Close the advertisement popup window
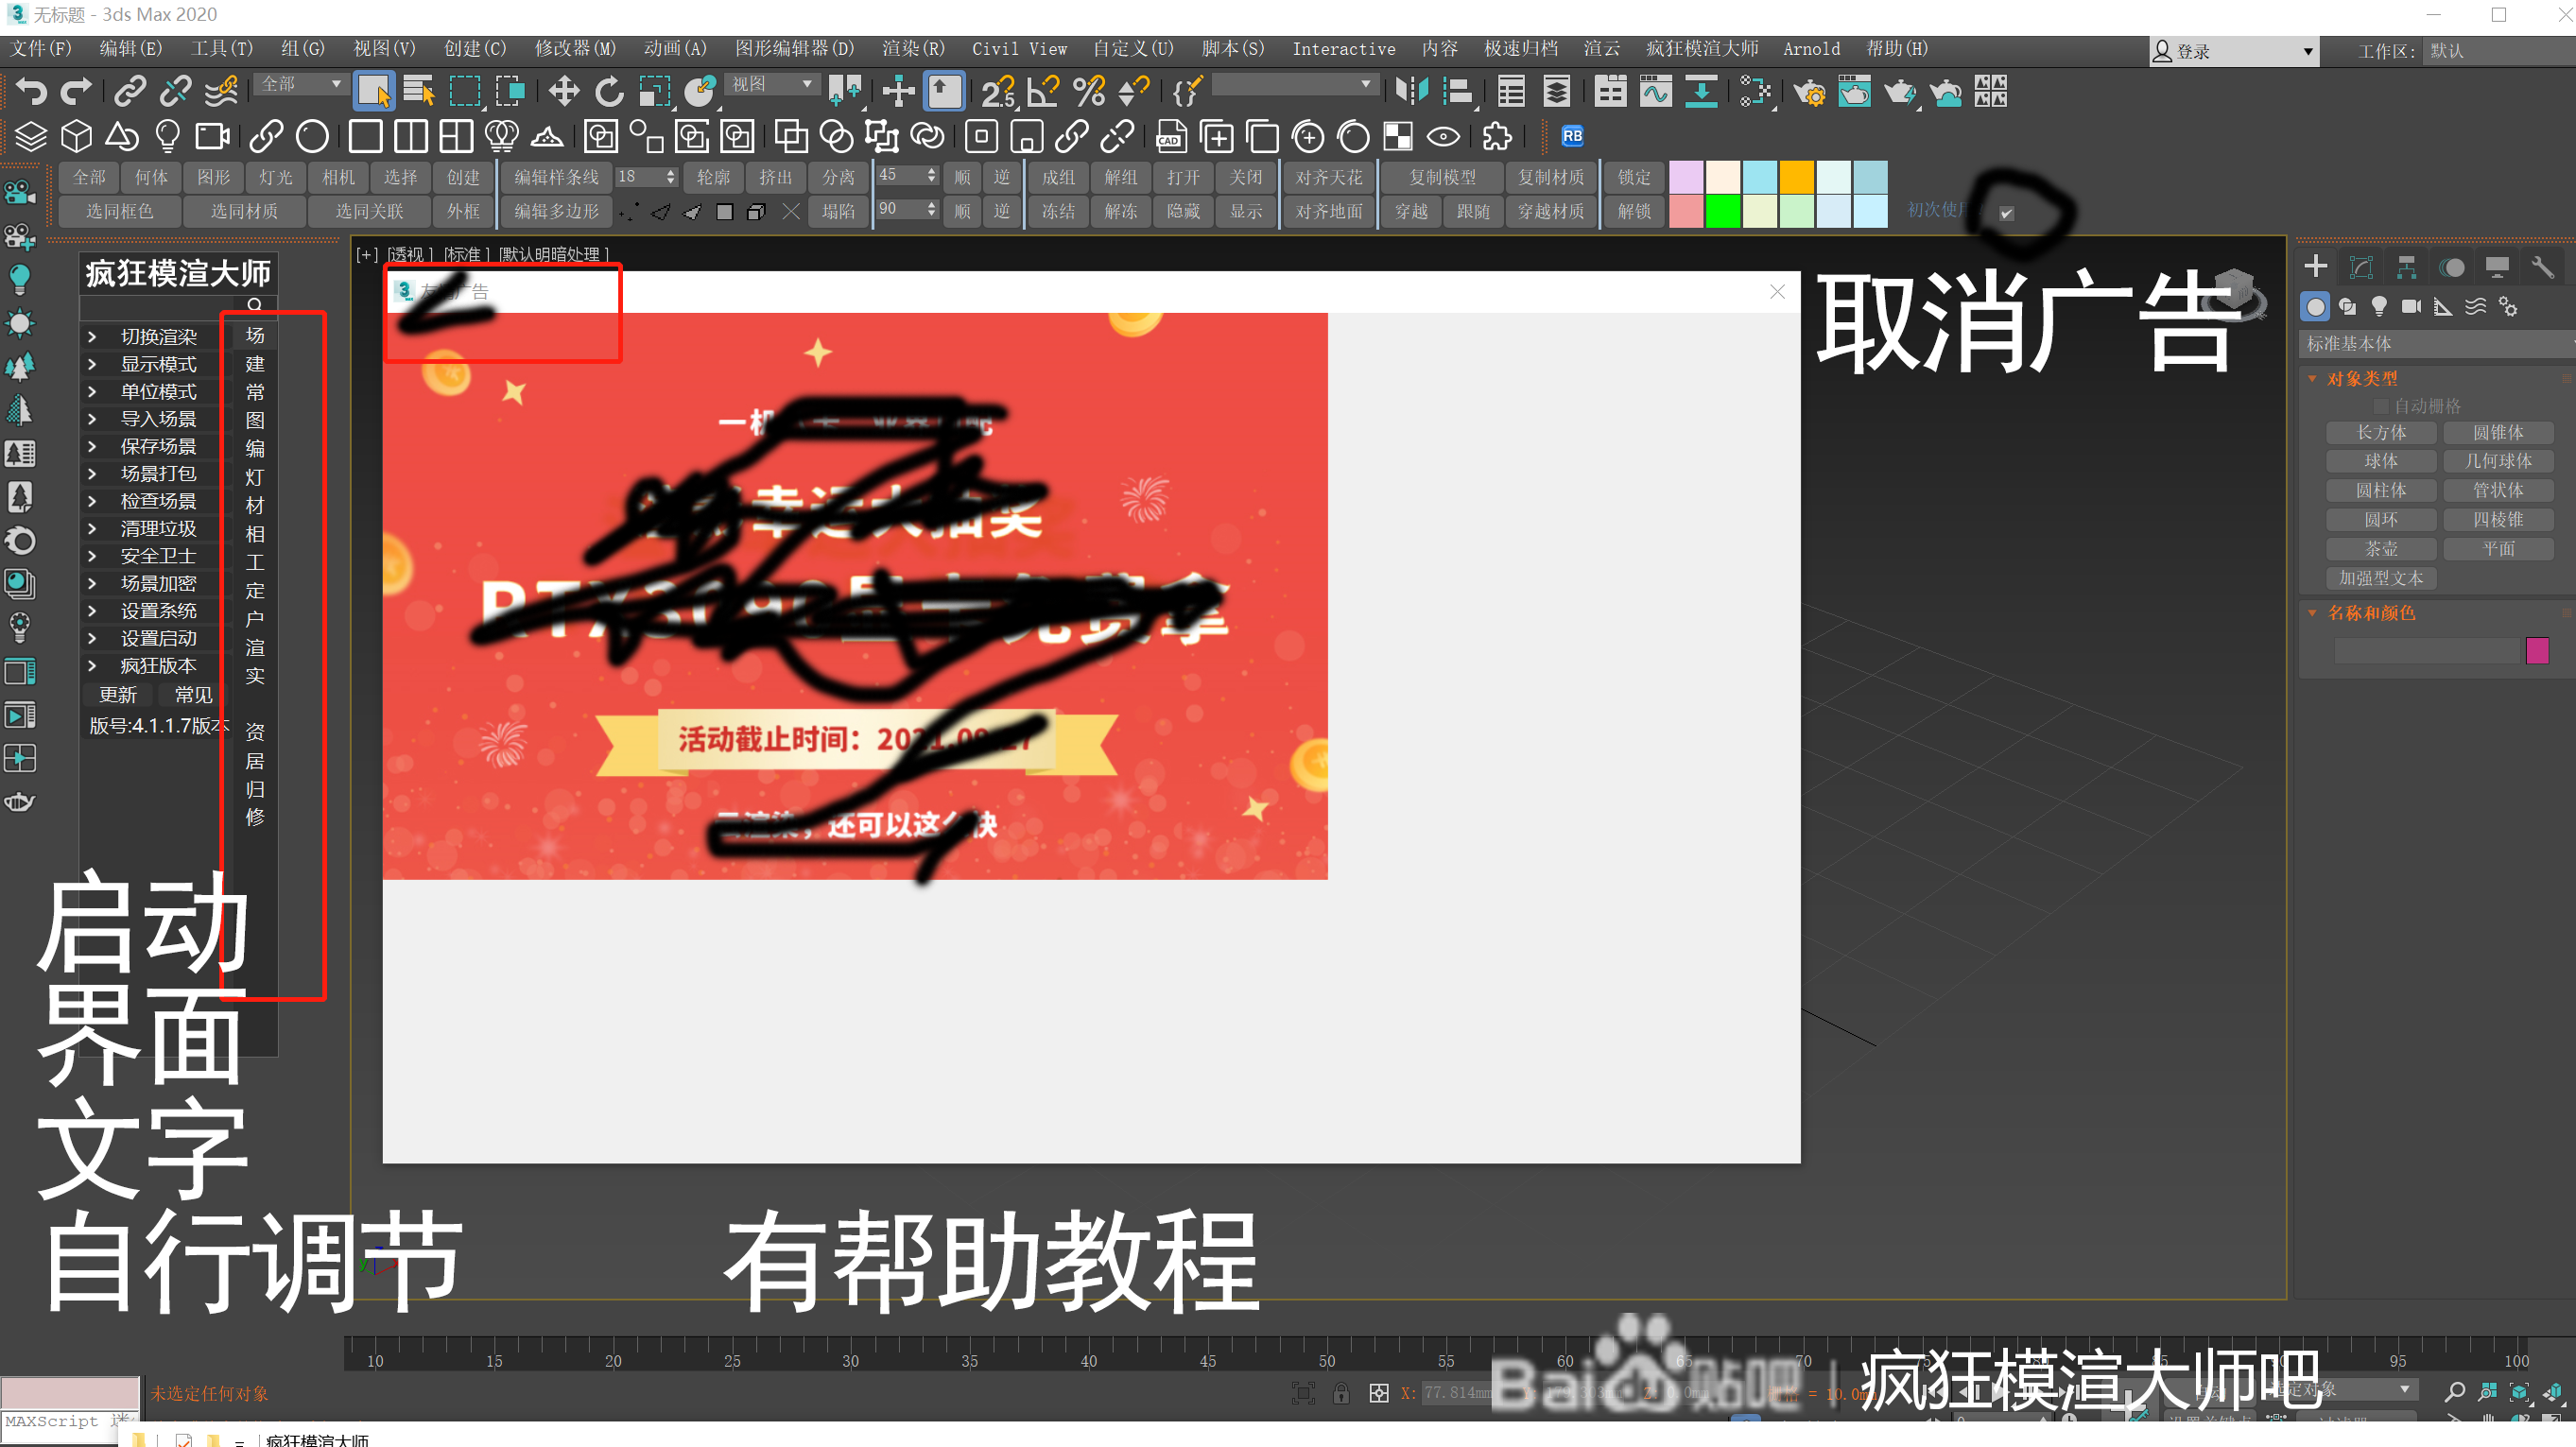This screenshot has width=2576, height=1447. [x=1777, y=292]
